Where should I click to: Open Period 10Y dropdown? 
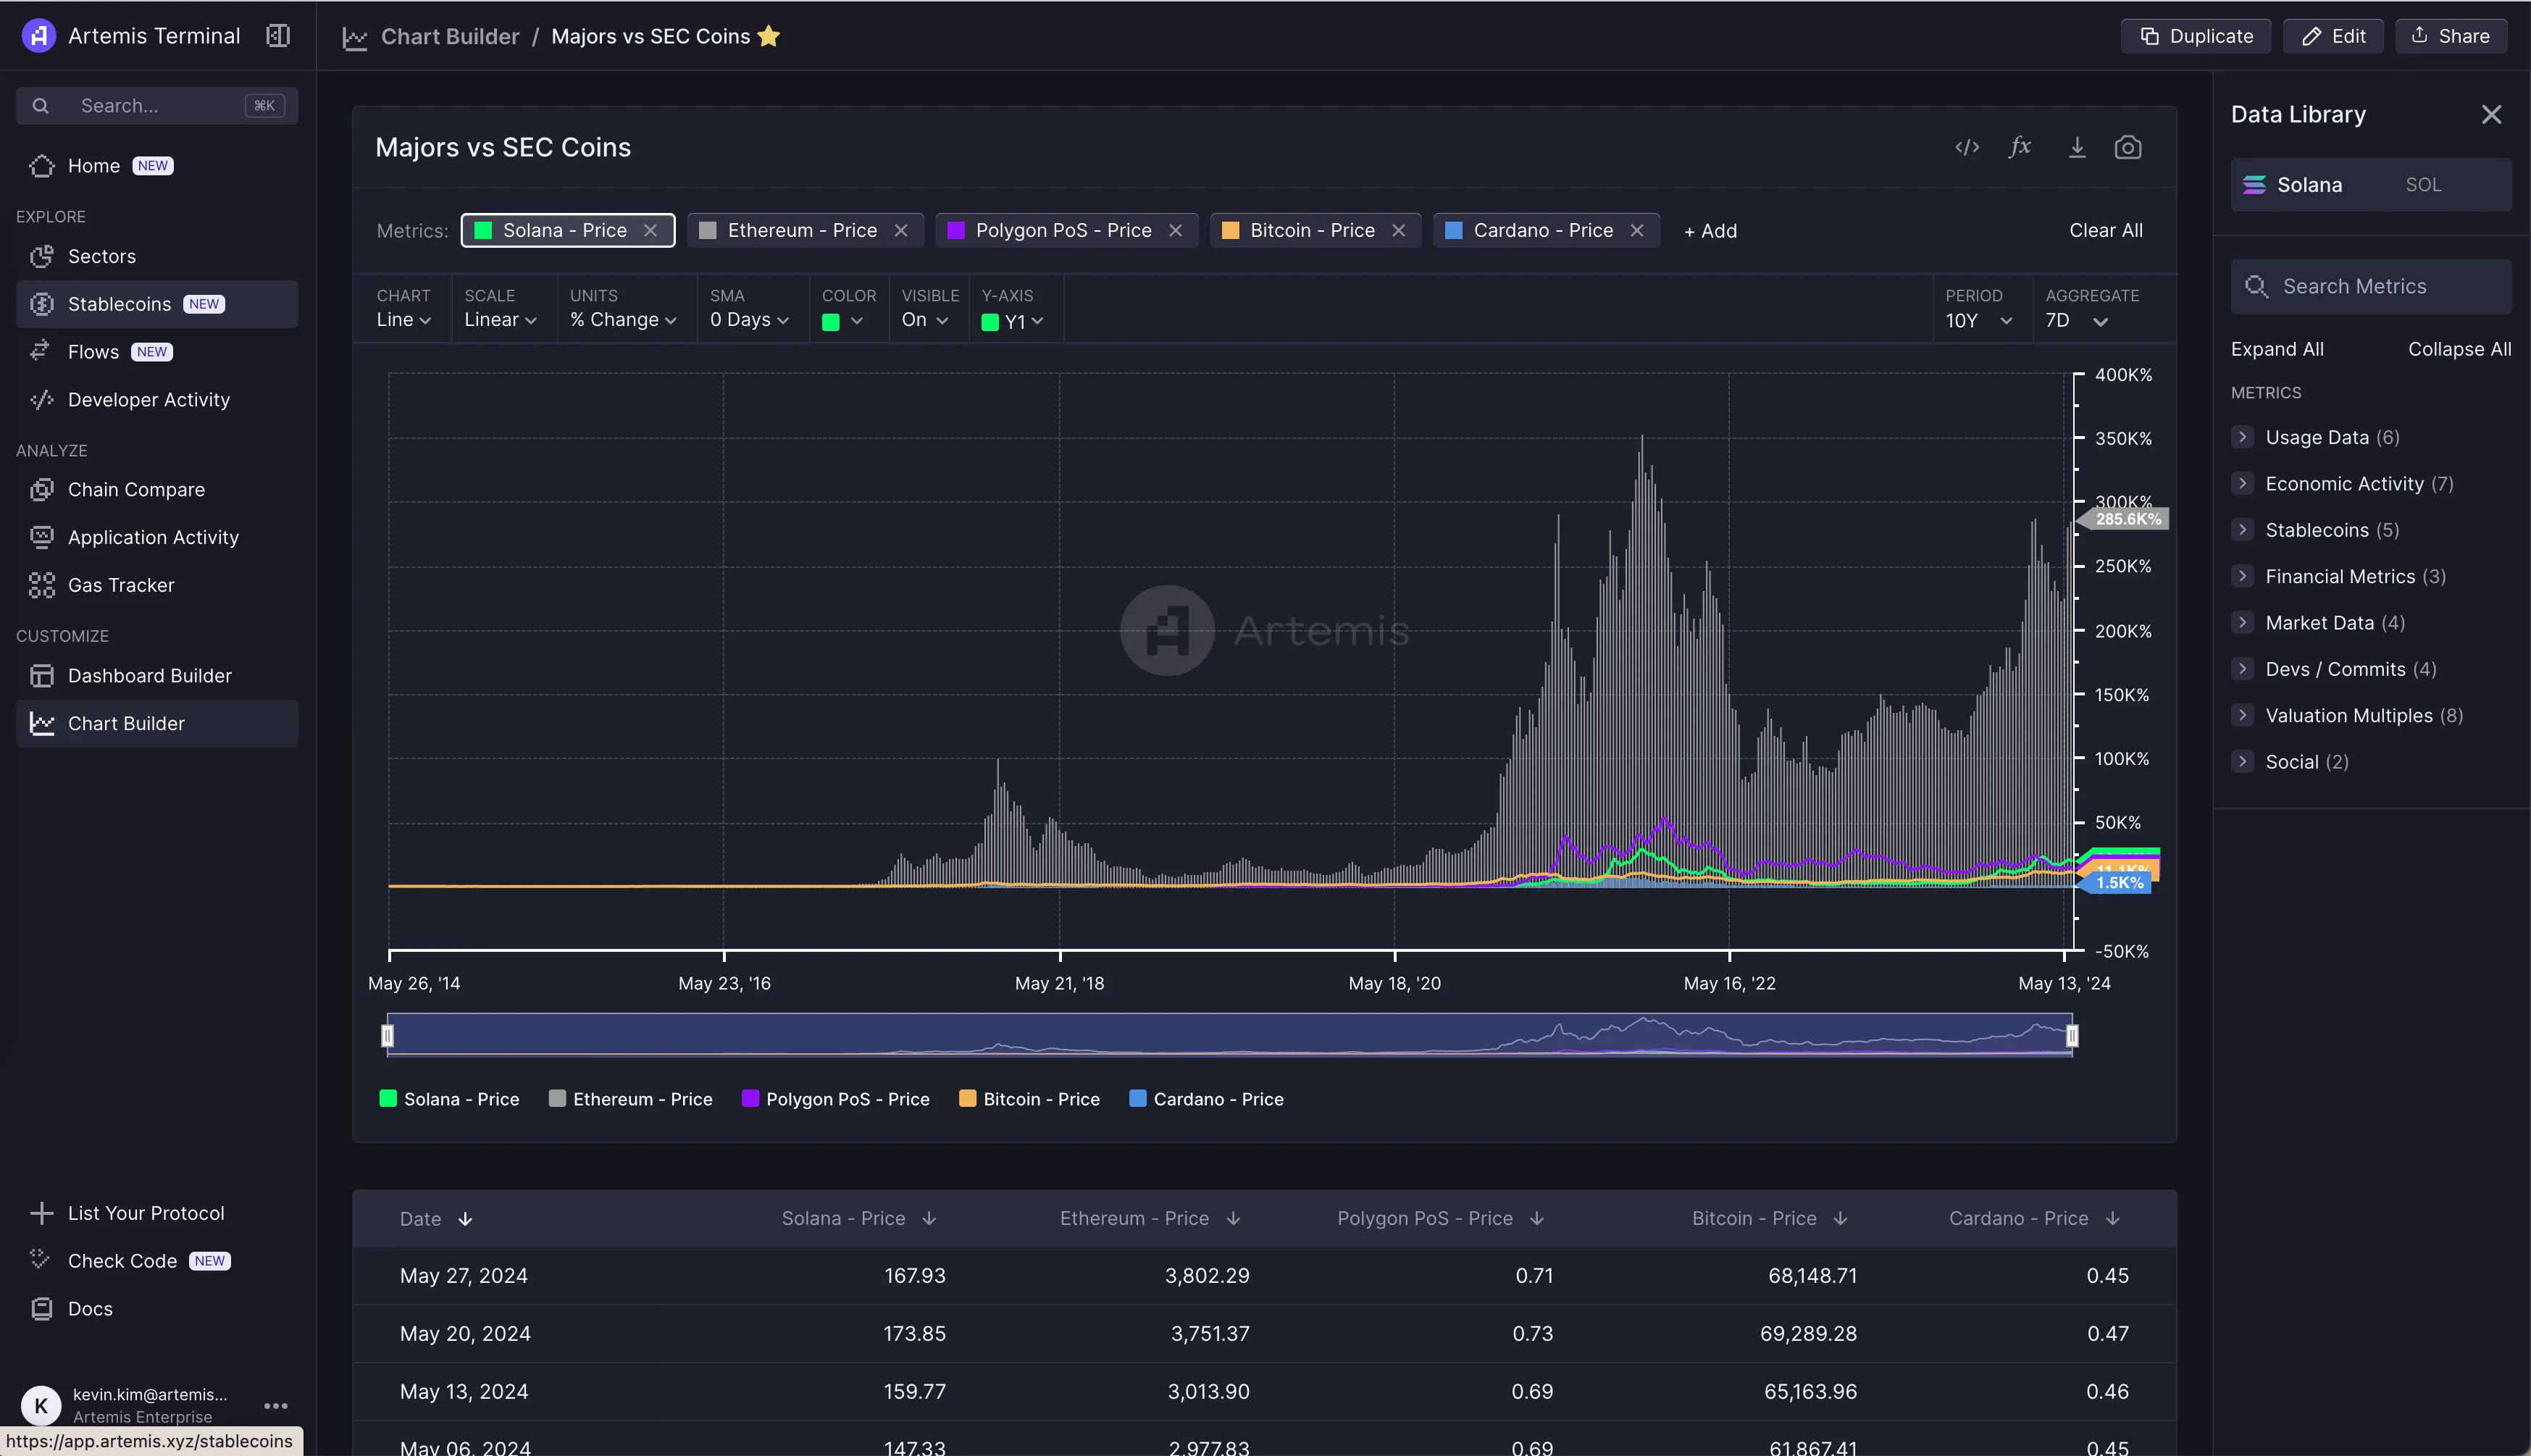point(1979,321)
